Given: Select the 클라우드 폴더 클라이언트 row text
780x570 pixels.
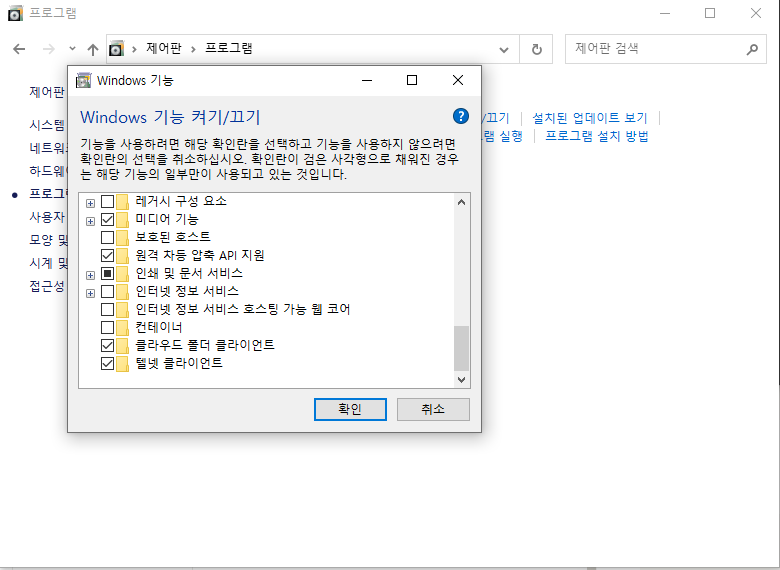Looking at the screenshot, I should tap(205, 345).
